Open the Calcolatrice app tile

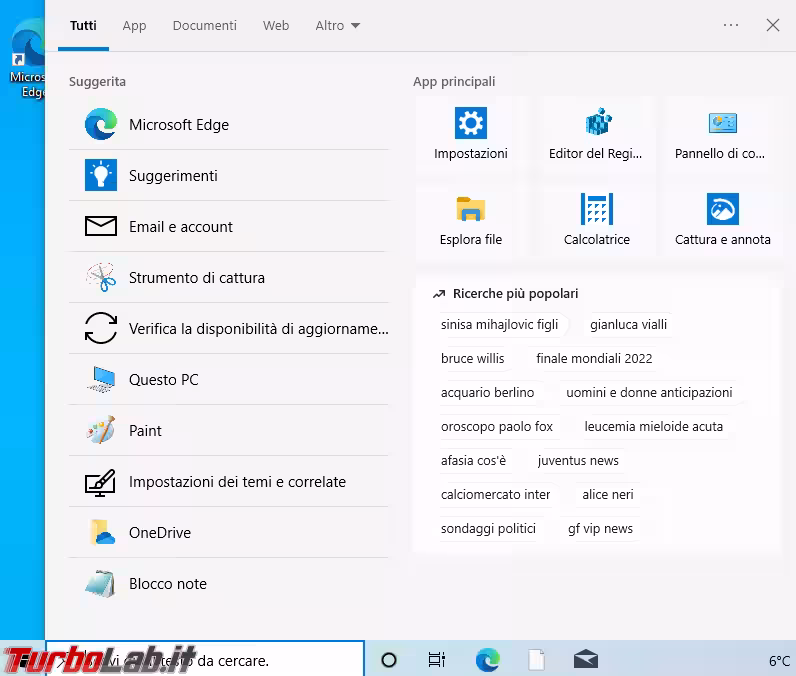pyautogui.click(x=596, y=221)
